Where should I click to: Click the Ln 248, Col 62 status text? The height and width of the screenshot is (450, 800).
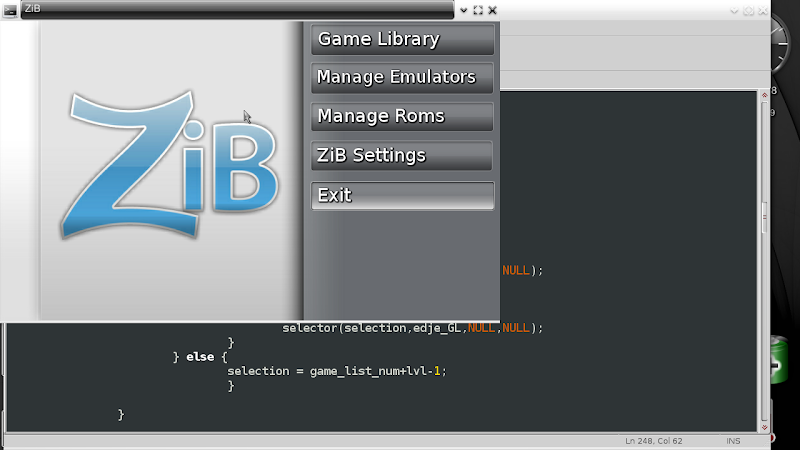point(654,441)
